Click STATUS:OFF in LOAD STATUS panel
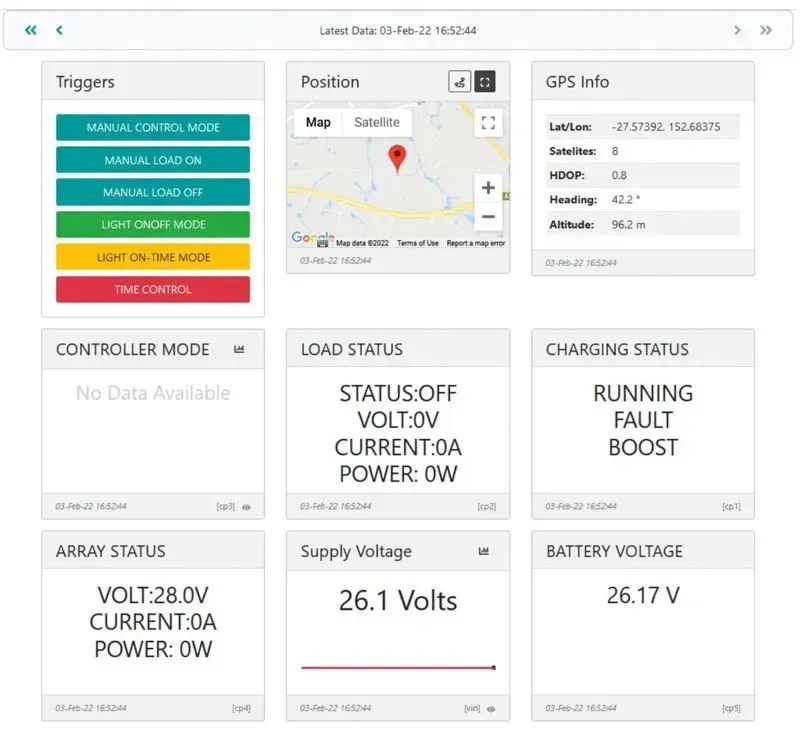Viewport: 800px width, 733px height. [398, 393]
